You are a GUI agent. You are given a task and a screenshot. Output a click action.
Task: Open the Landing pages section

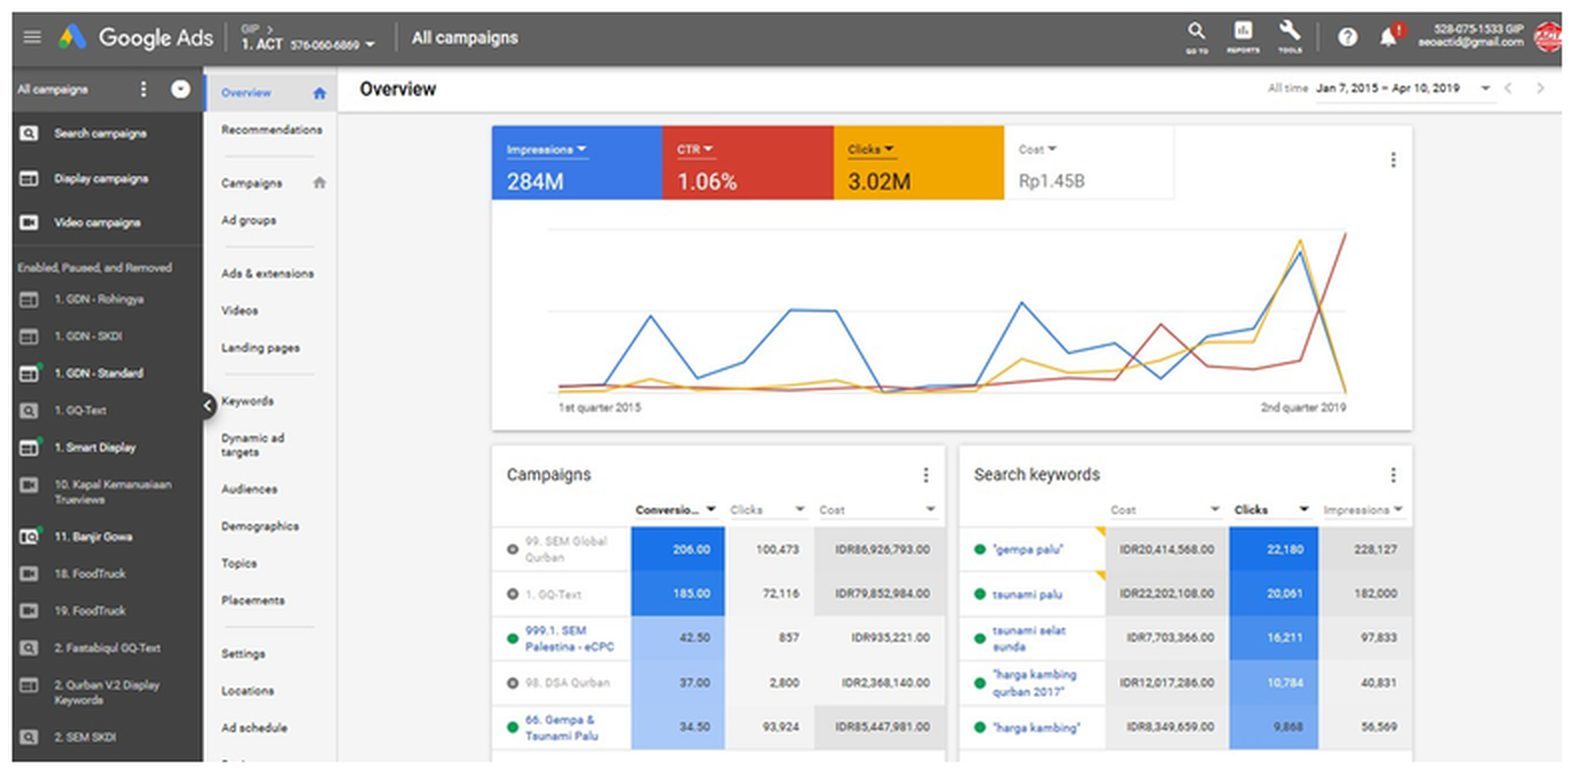coord(260,348)
